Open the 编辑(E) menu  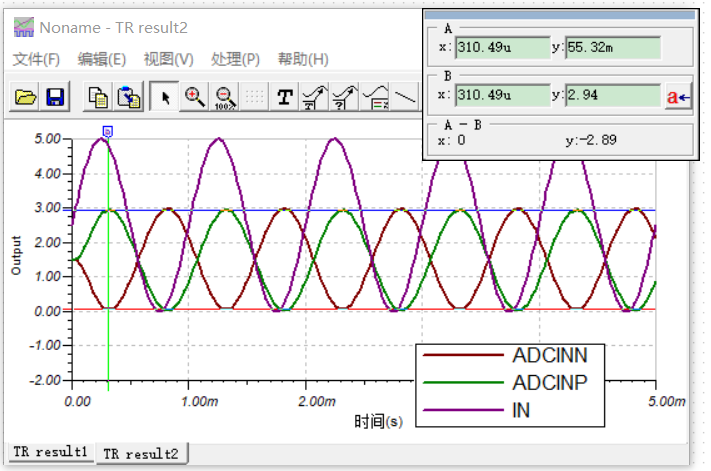[102, 59]
